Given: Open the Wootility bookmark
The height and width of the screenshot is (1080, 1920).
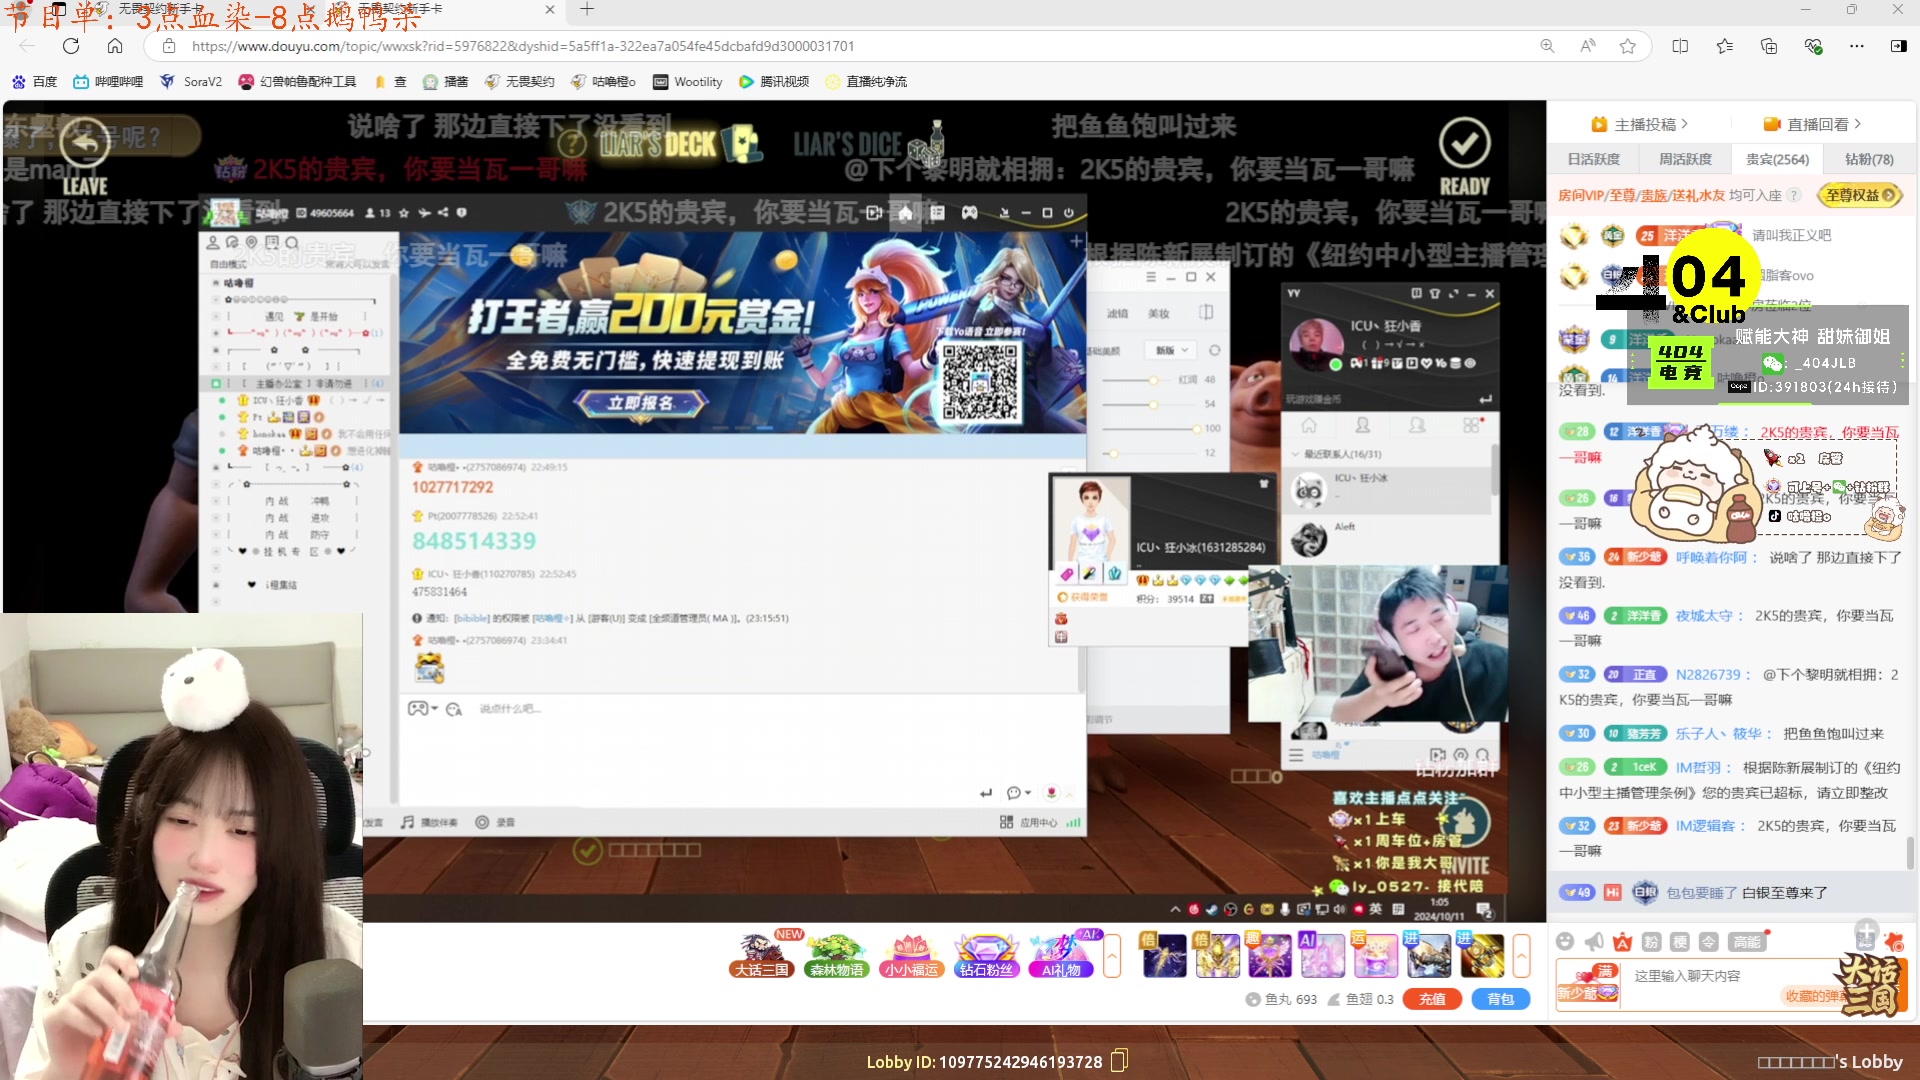Looking at the screenshot, I should tap(688, 82).
